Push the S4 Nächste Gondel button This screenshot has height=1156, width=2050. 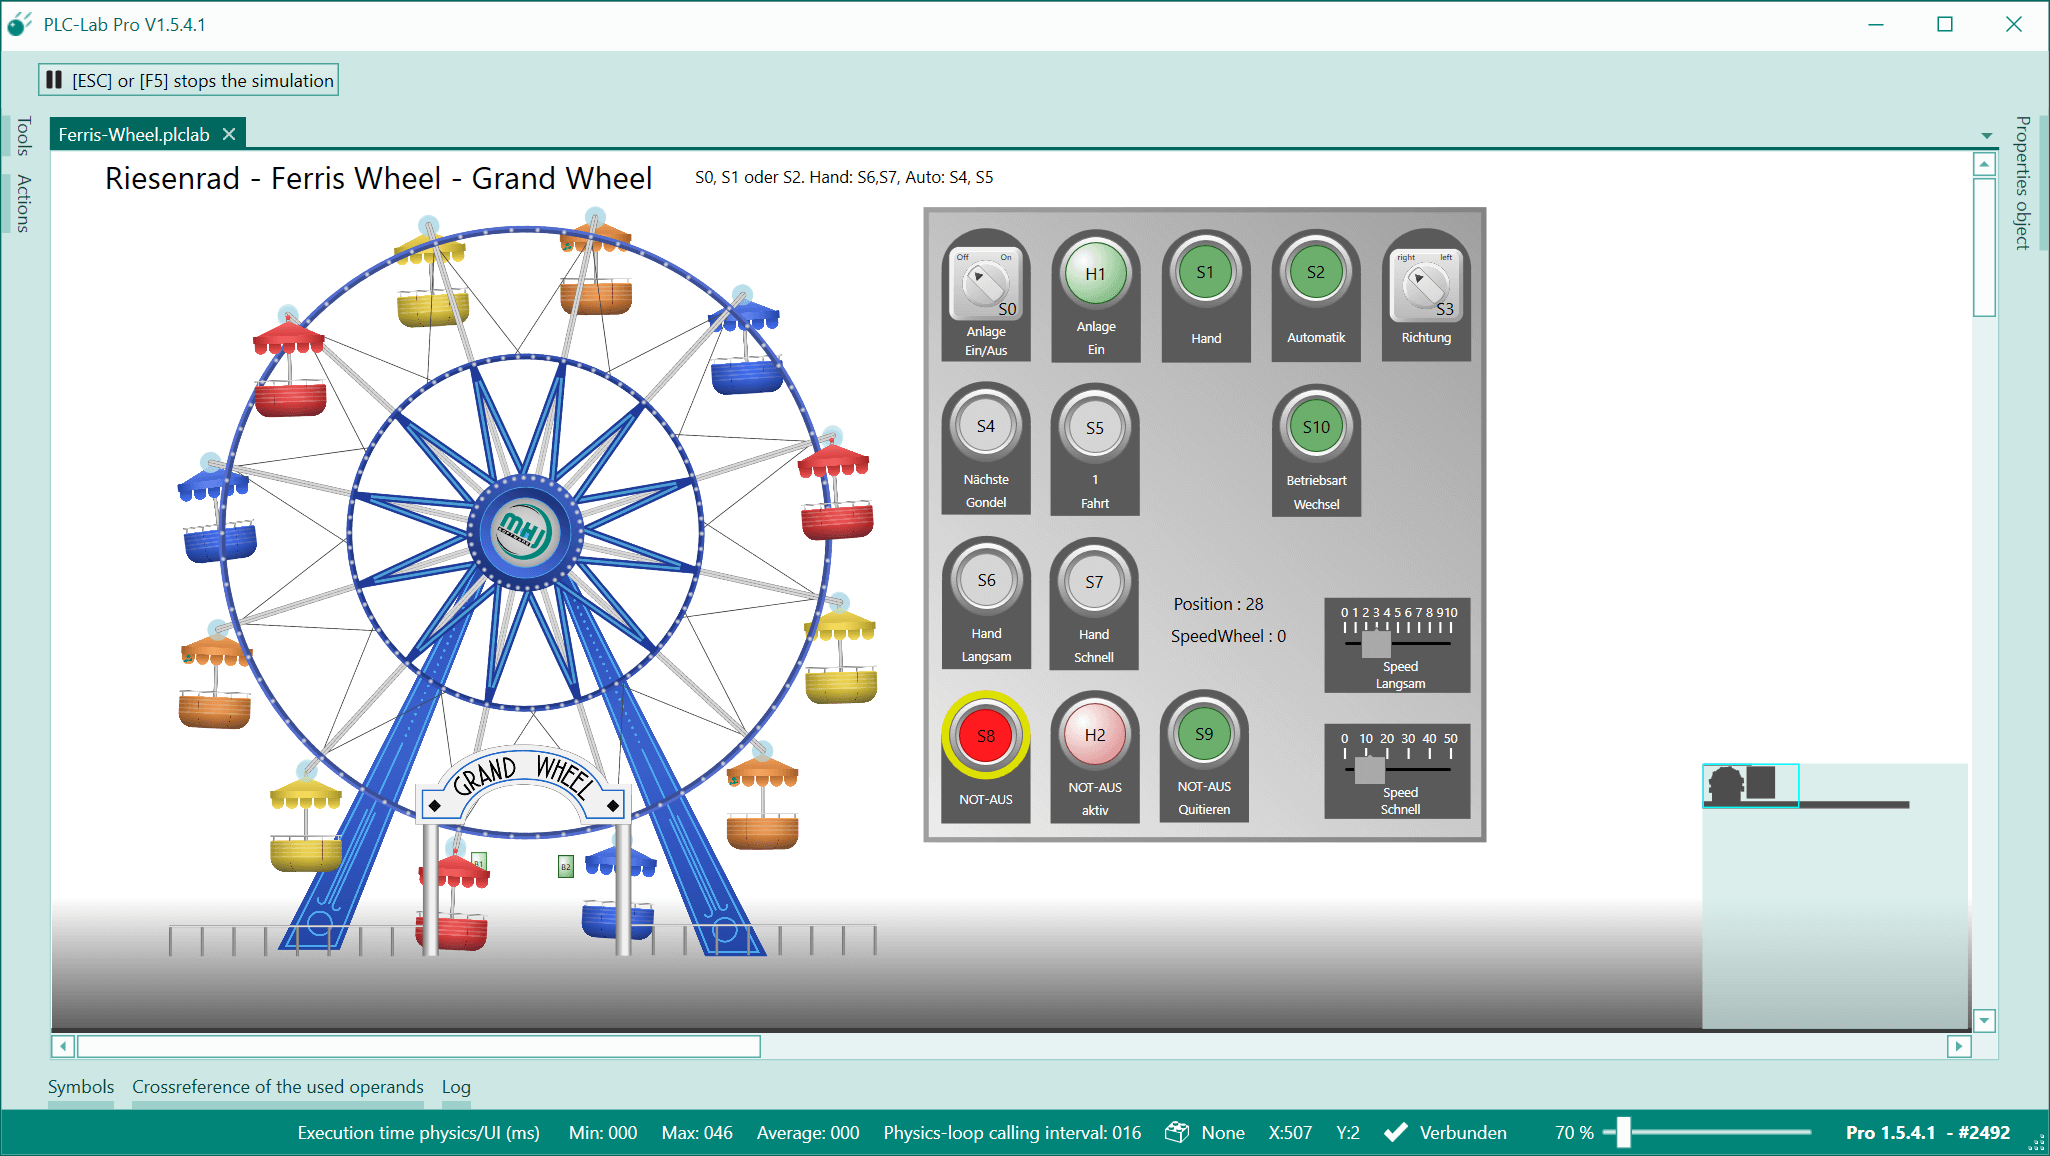986,426
